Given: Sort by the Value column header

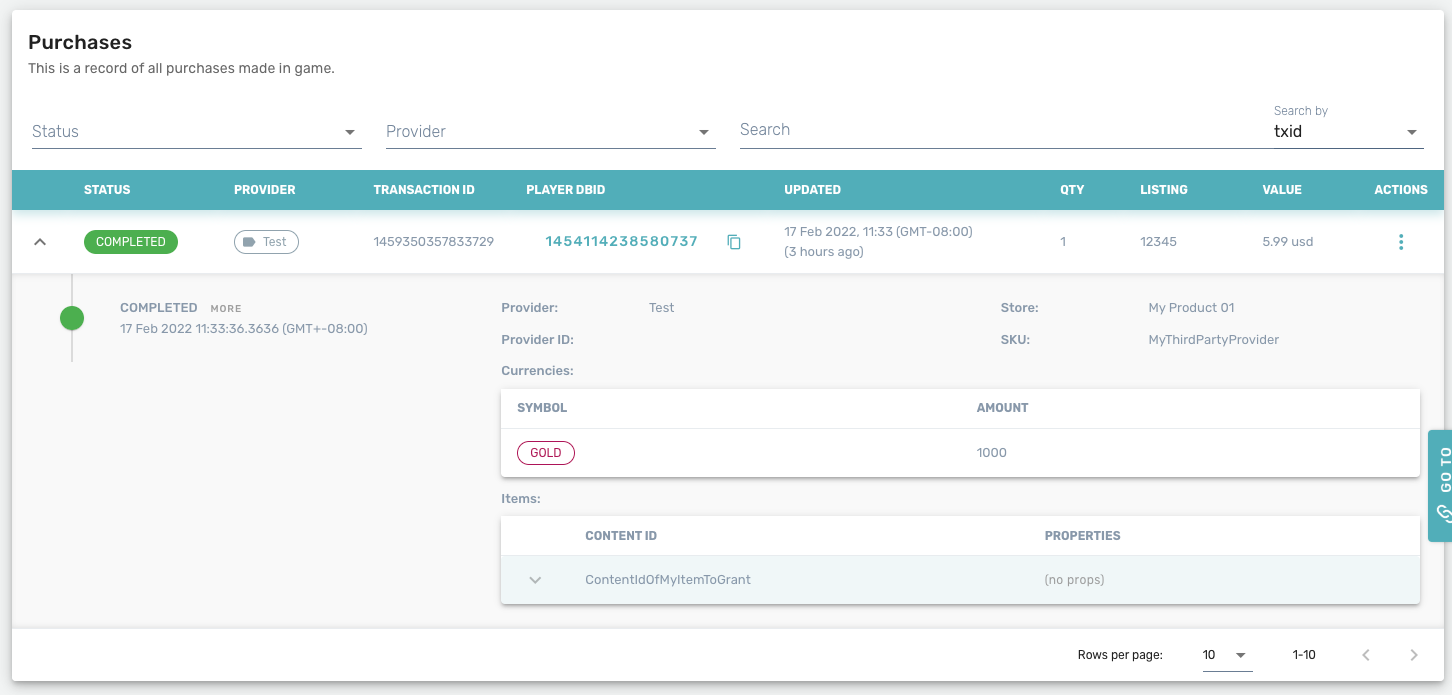Looking at the screenshot, I should [1282, 190].
